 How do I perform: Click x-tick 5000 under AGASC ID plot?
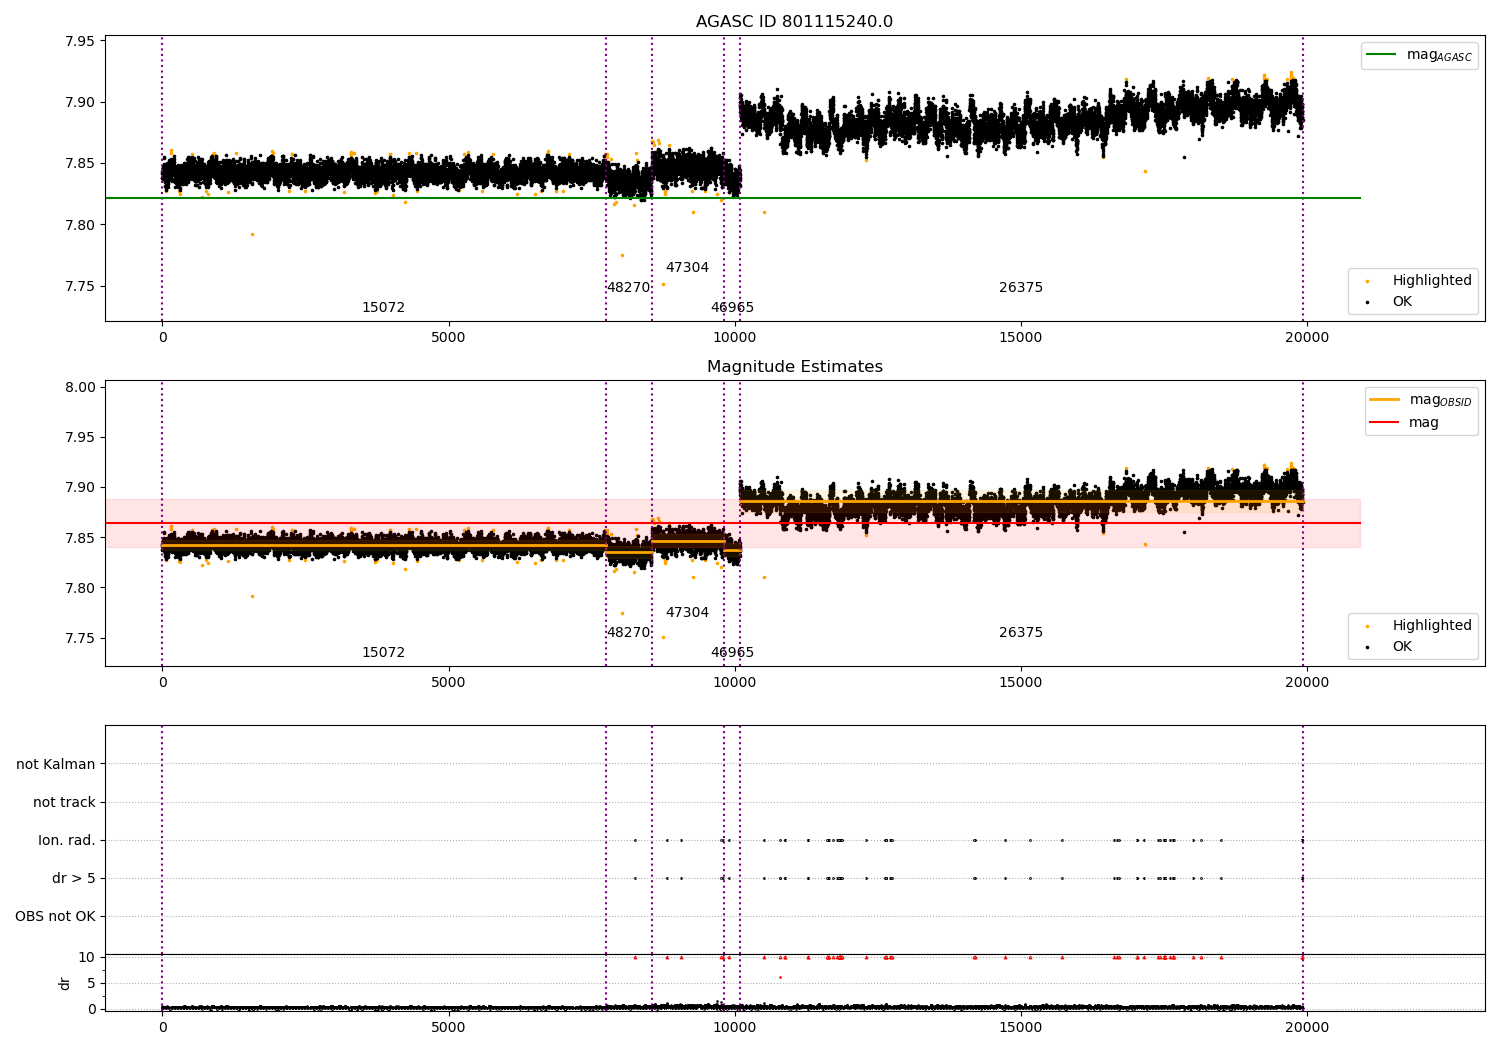[x=448, y=338]
